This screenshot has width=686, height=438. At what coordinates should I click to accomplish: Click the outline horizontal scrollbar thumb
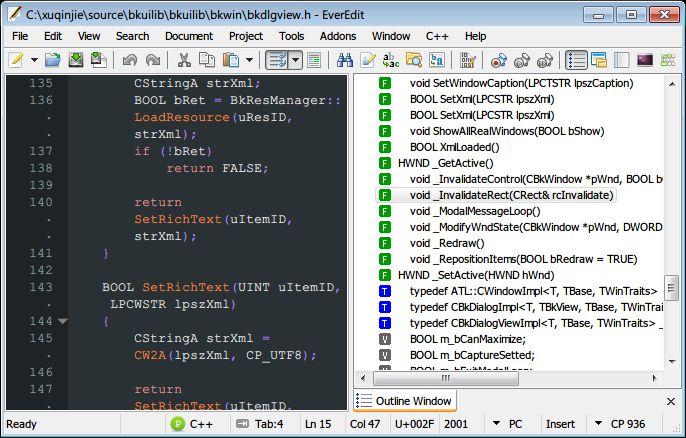click(445, 378)
